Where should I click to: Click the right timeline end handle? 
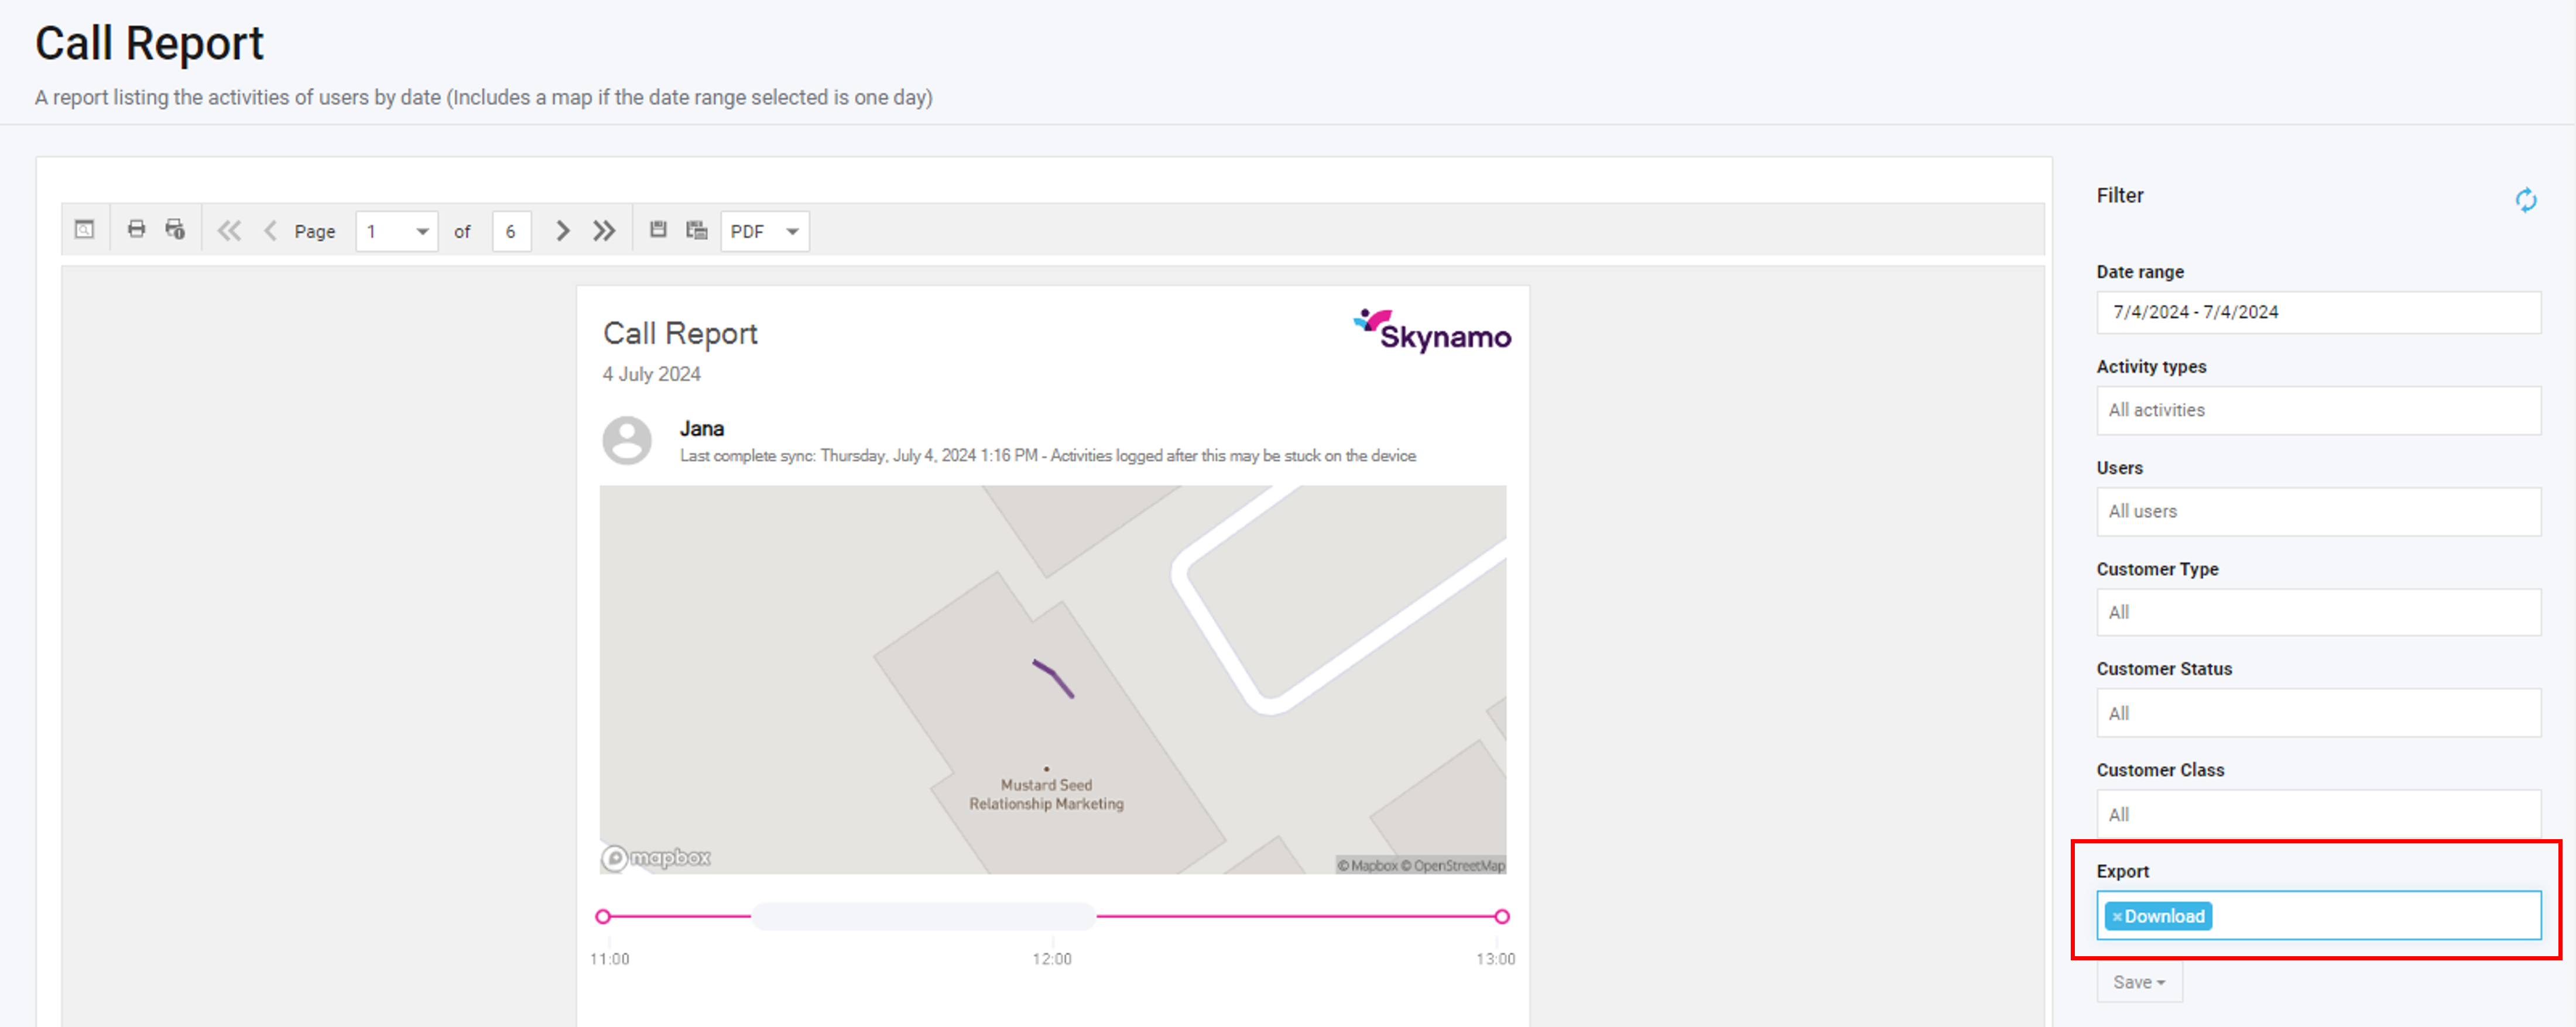tap(1502, 916)
